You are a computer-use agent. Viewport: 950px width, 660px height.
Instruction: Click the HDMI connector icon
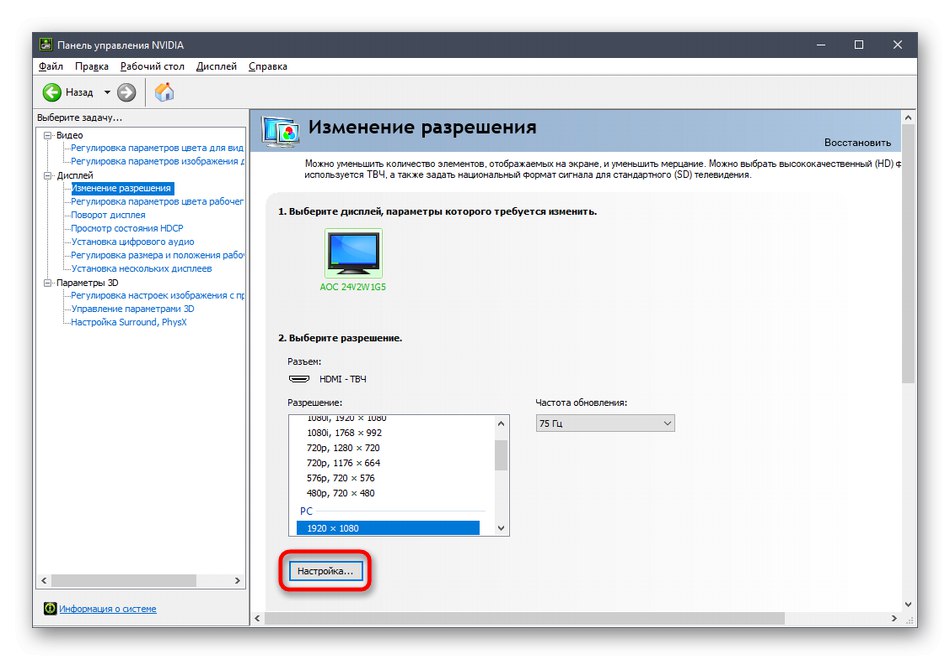pyautogui.click(x=299, y=379)
